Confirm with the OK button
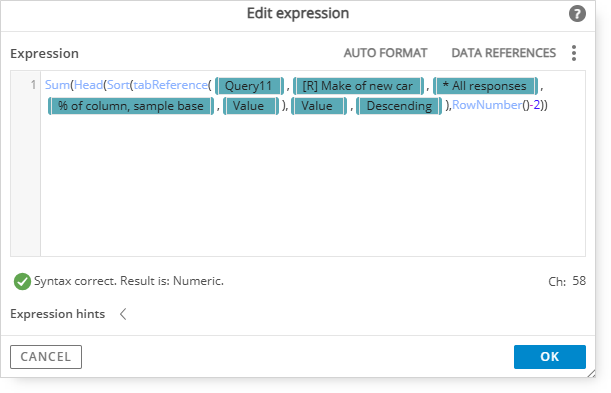 549,357
